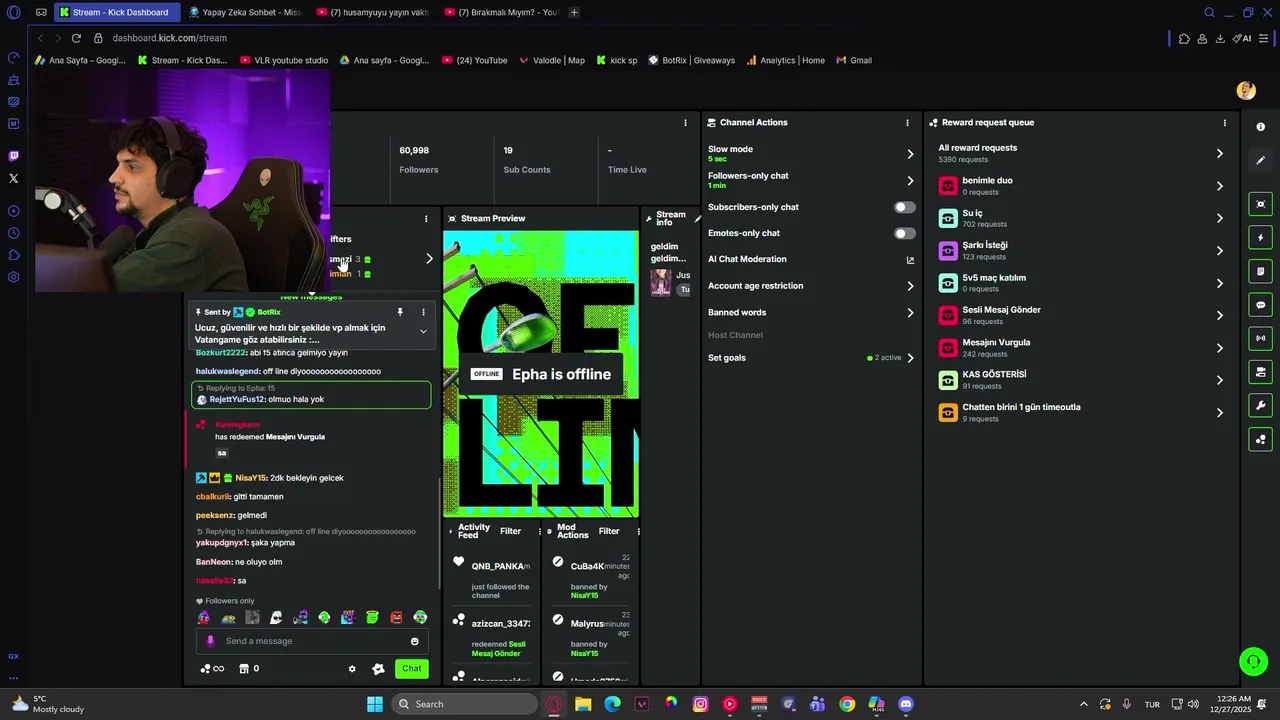1280x720 pixels.
Task: Open Gmail bookmark
Action: click(855, 60)
